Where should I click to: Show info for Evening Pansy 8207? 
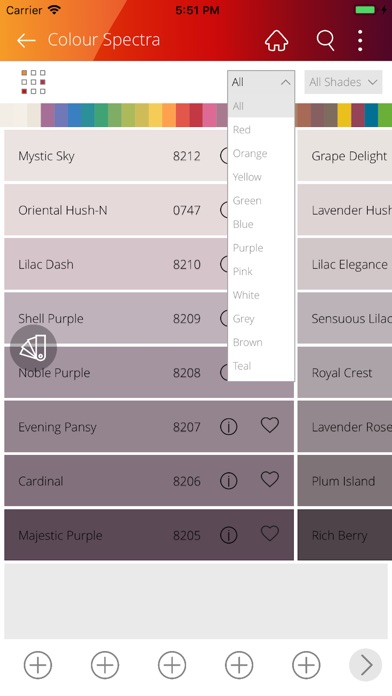tap(228, 427)
